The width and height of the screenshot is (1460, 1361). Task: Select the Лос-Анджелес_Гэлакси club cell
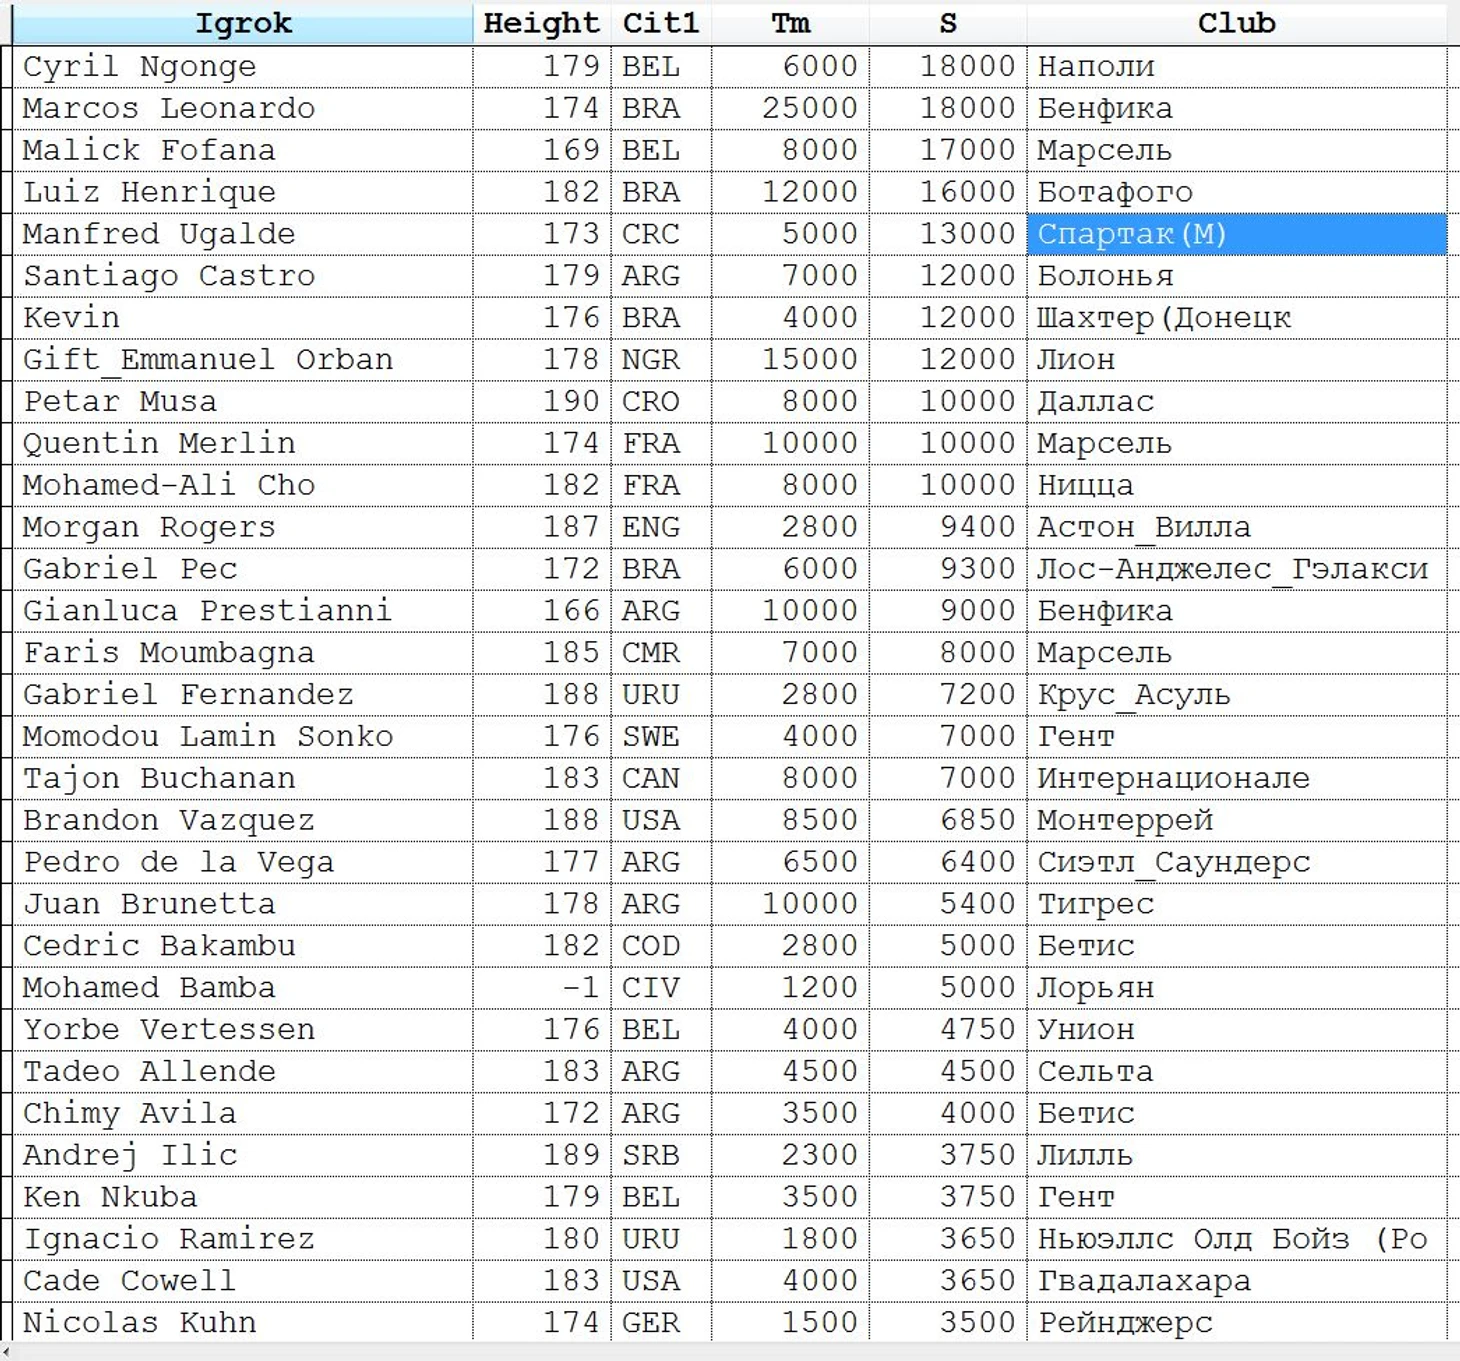coord(1232,569)
